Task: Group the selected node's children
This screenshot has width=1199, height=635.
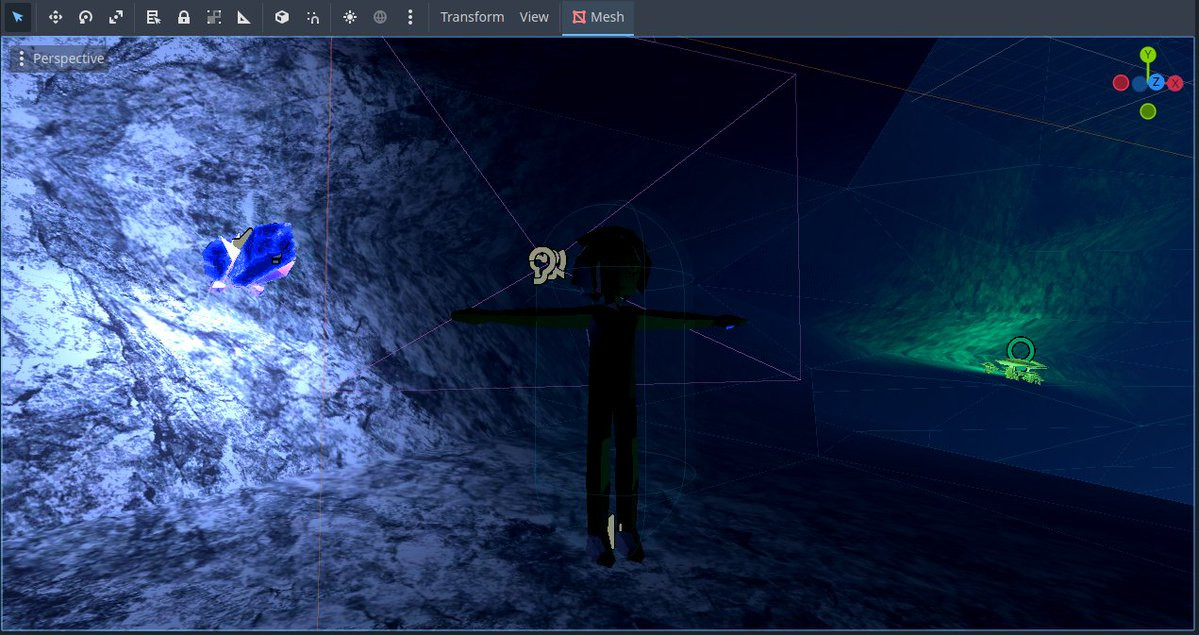Action: coord(214,17)
